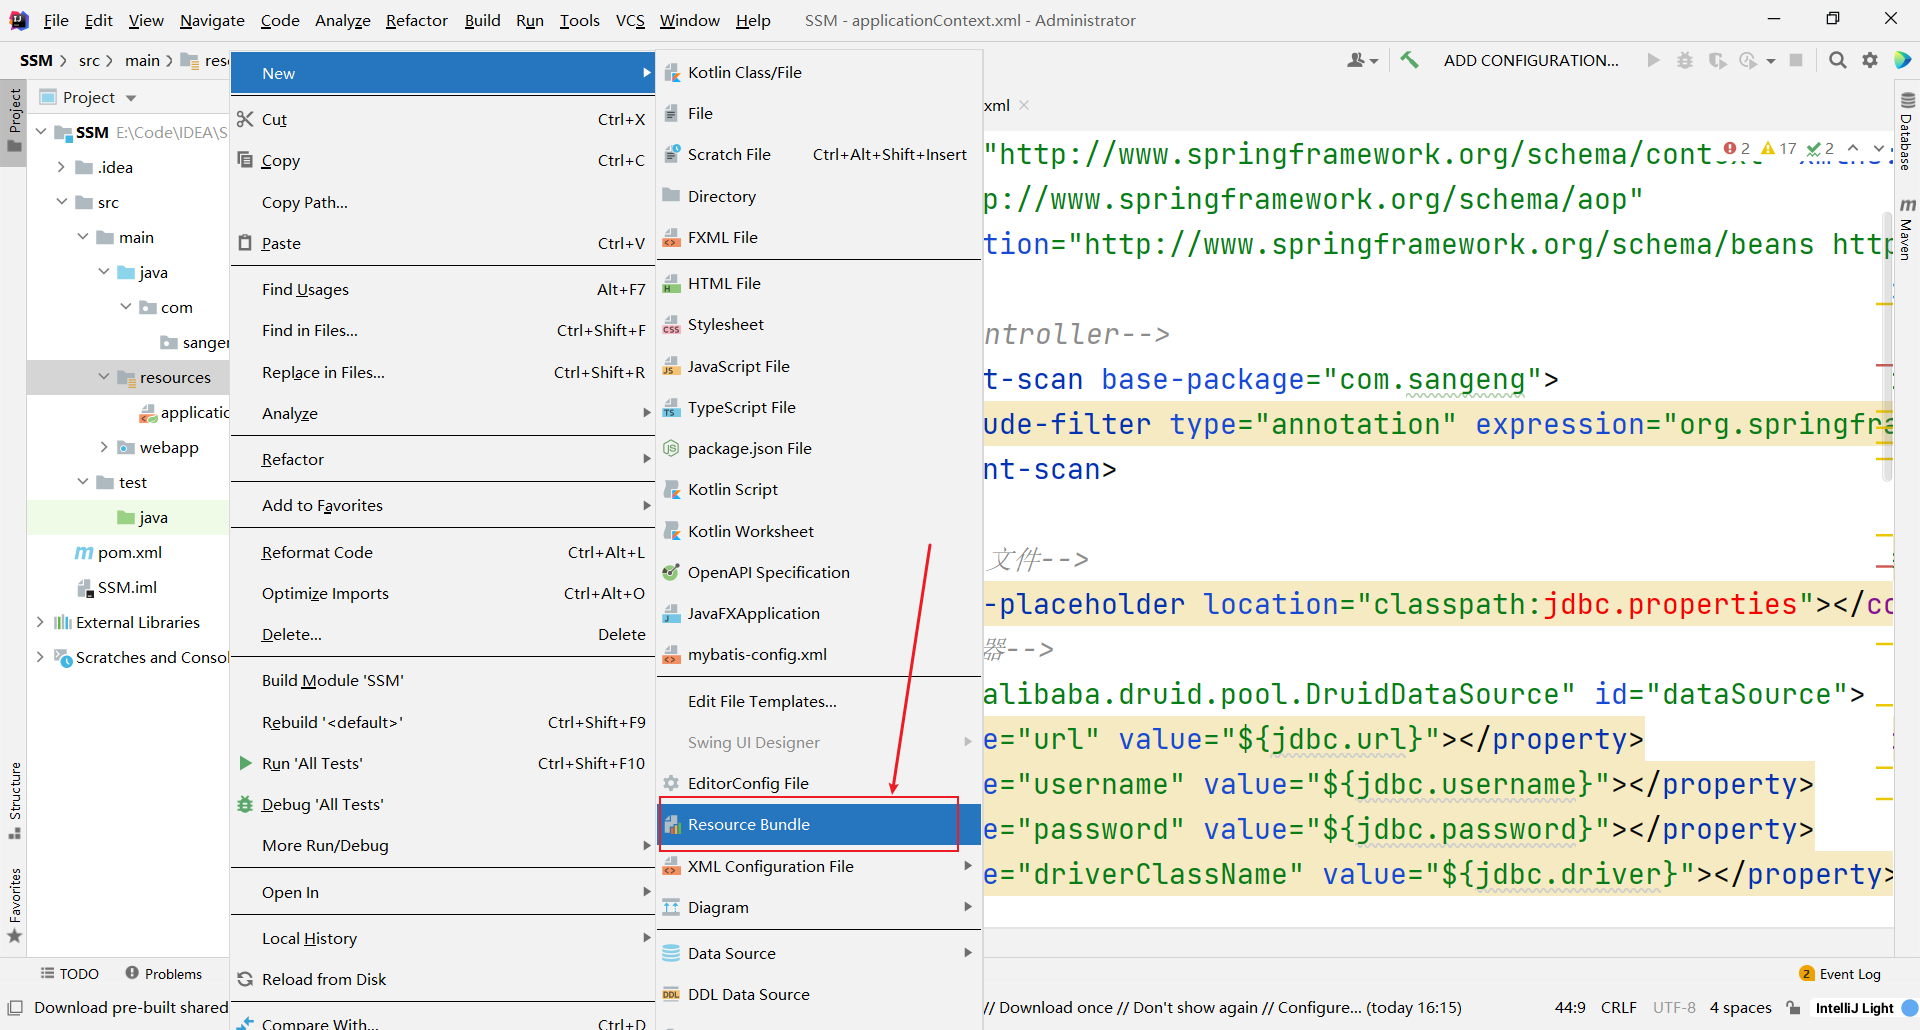This screenshot has width=1920, height=1030.
Task: Expand the Refactor submenu in context menu
Action: 442,459
